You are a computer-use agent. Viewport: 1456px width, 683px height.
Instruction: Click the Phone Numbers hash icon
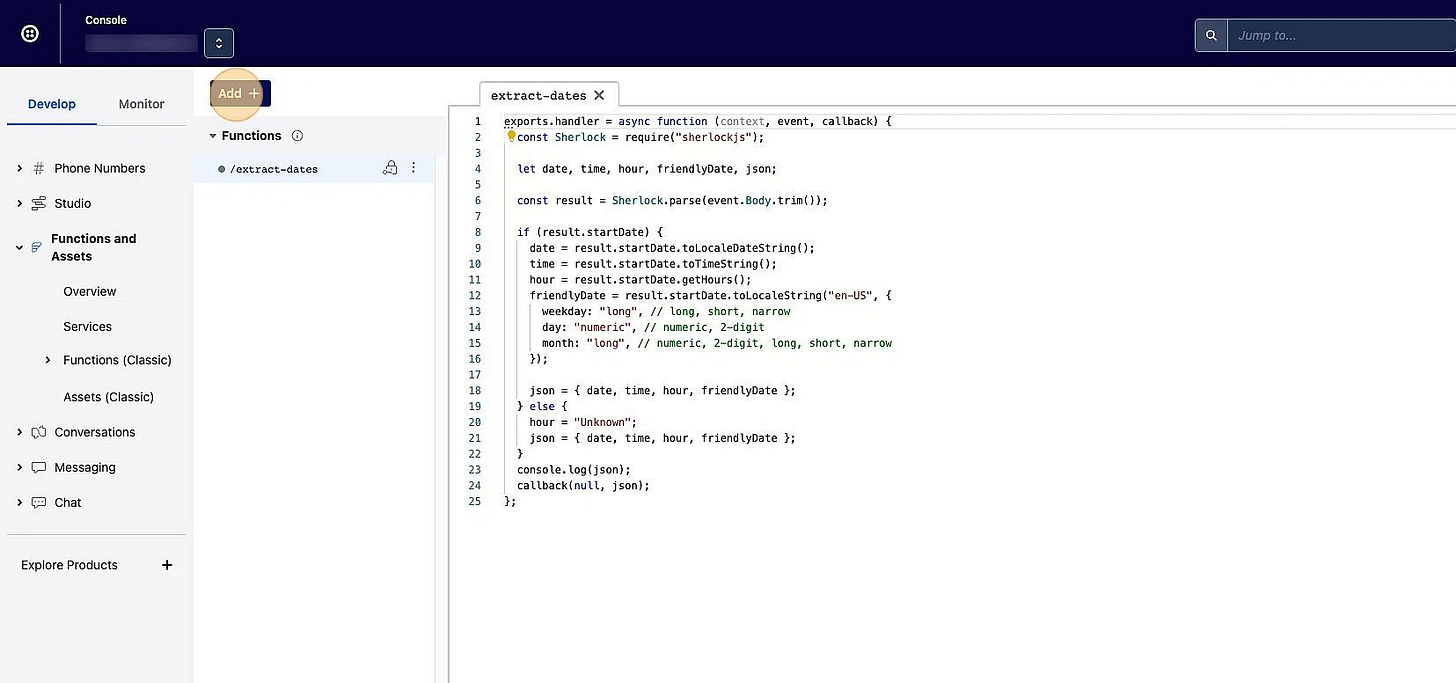(39, 168)
